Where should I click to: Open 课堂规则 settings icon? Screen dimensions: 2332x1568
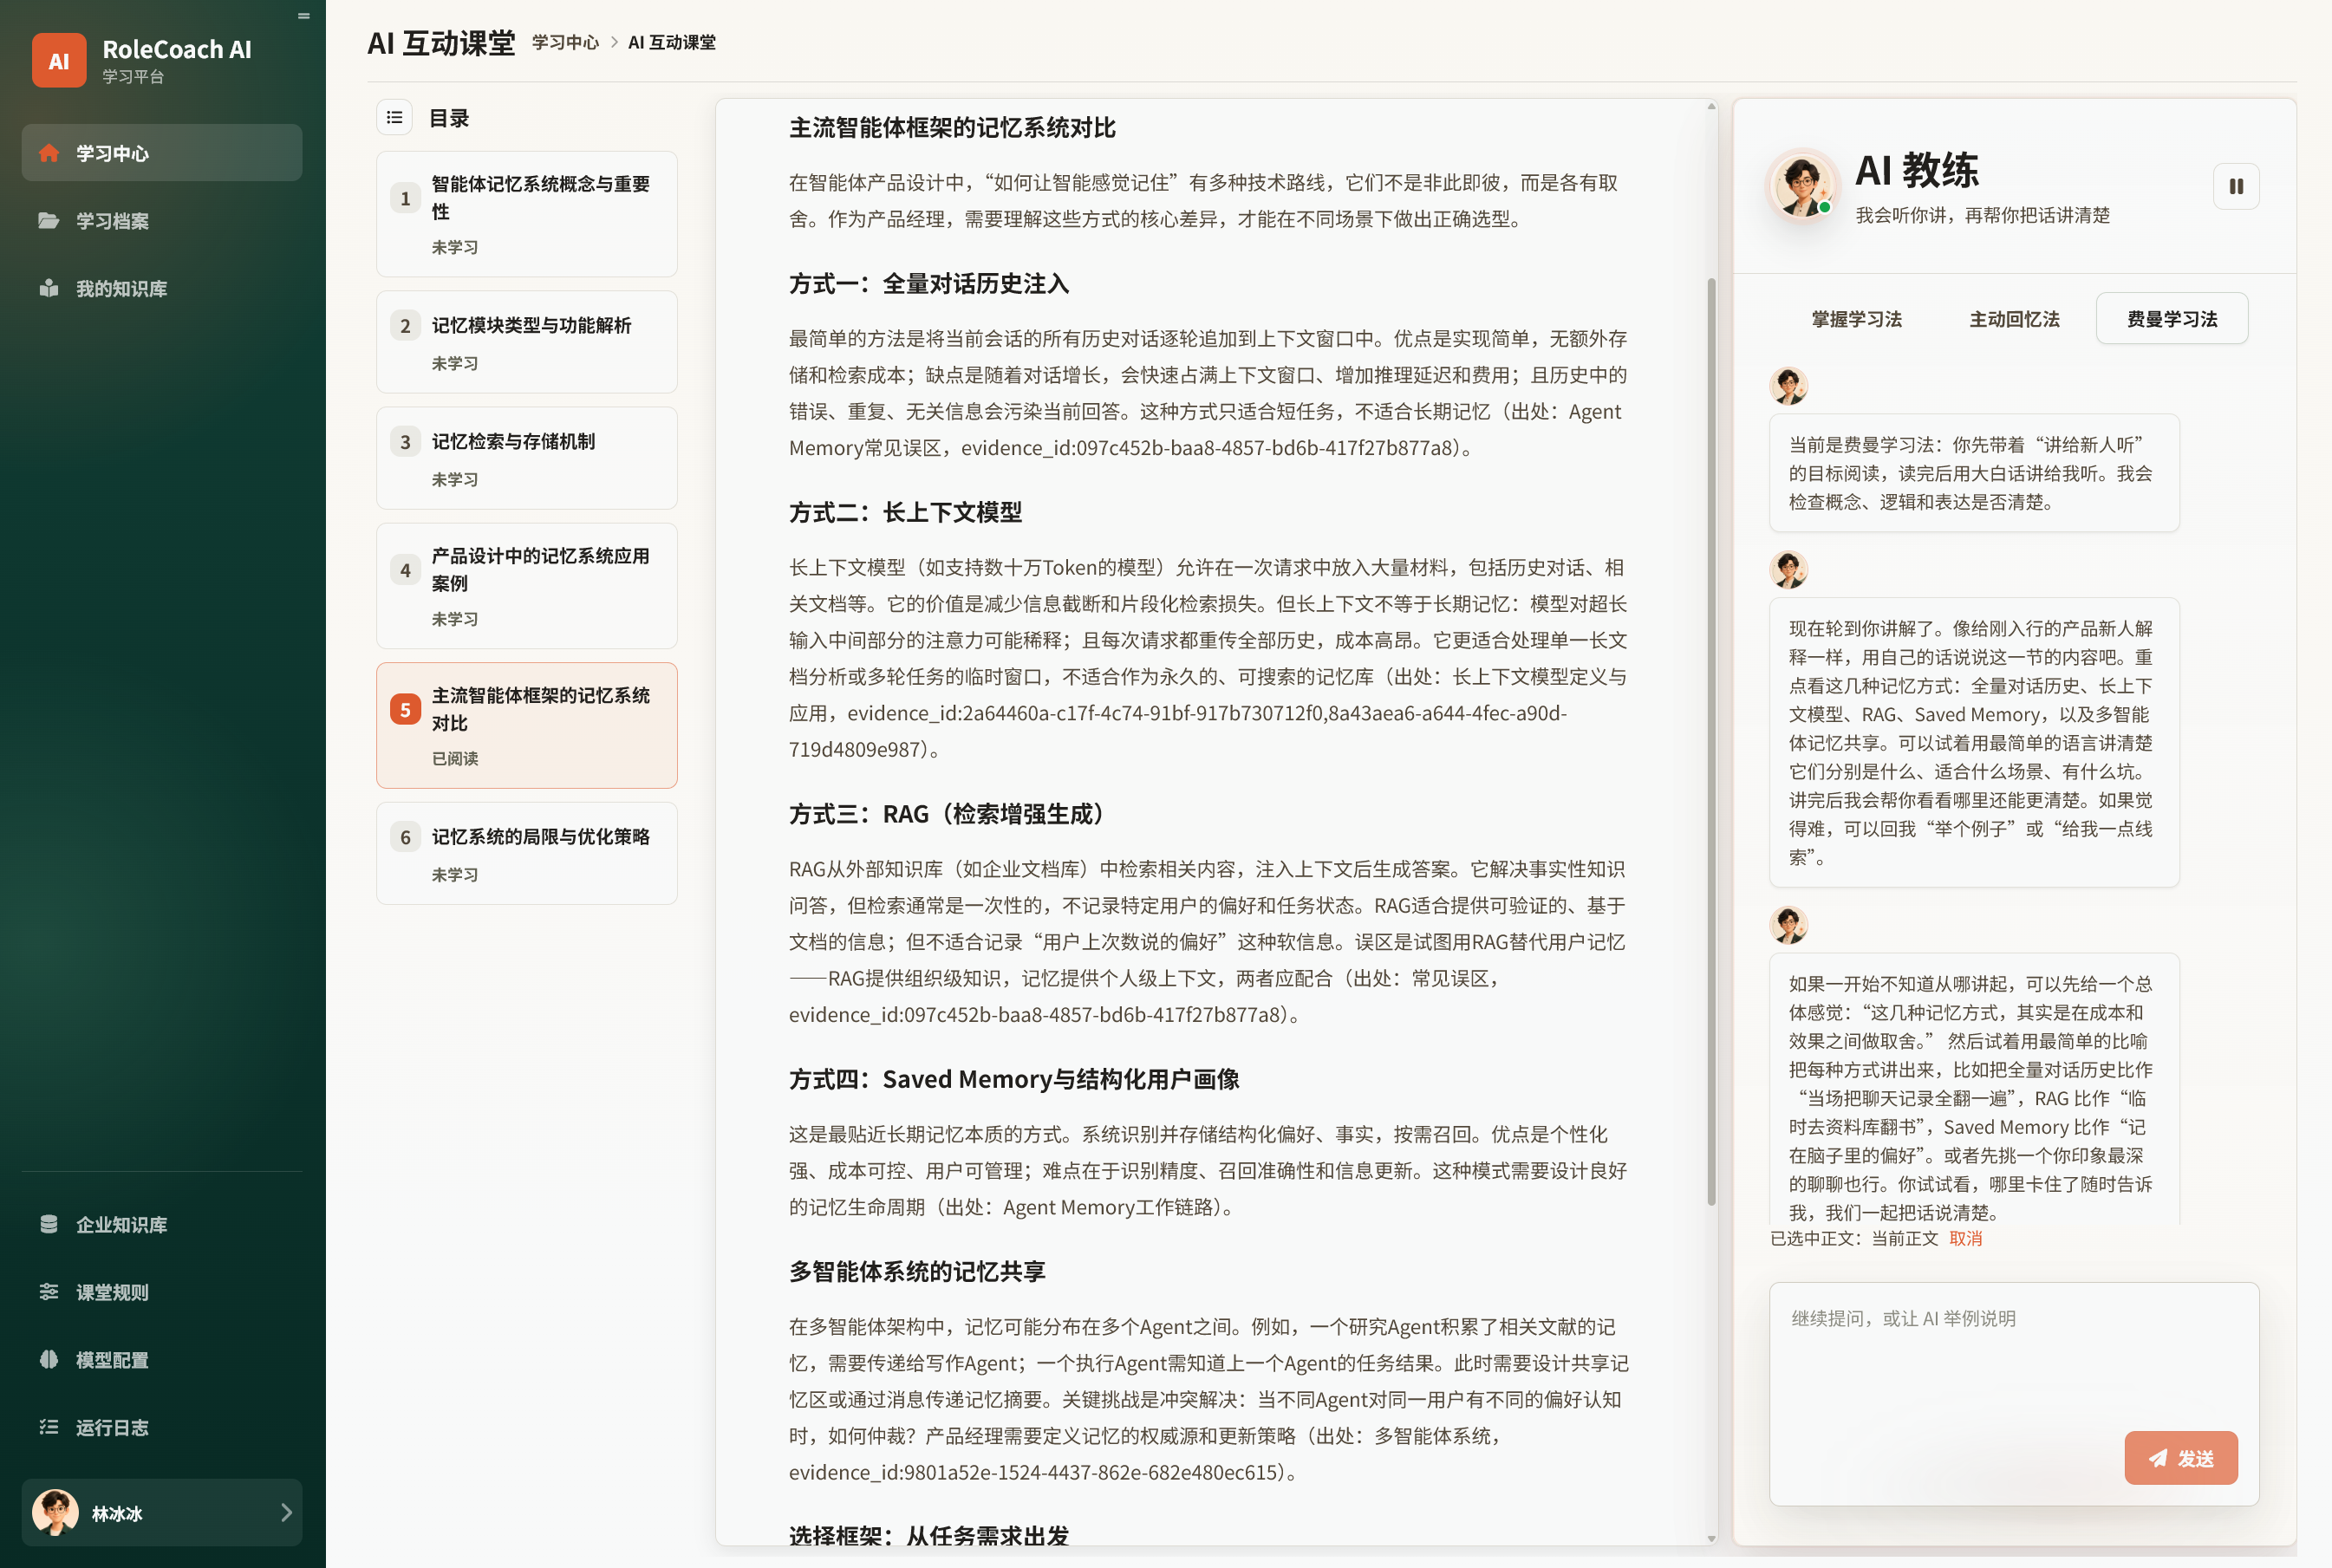point(49,1292)
